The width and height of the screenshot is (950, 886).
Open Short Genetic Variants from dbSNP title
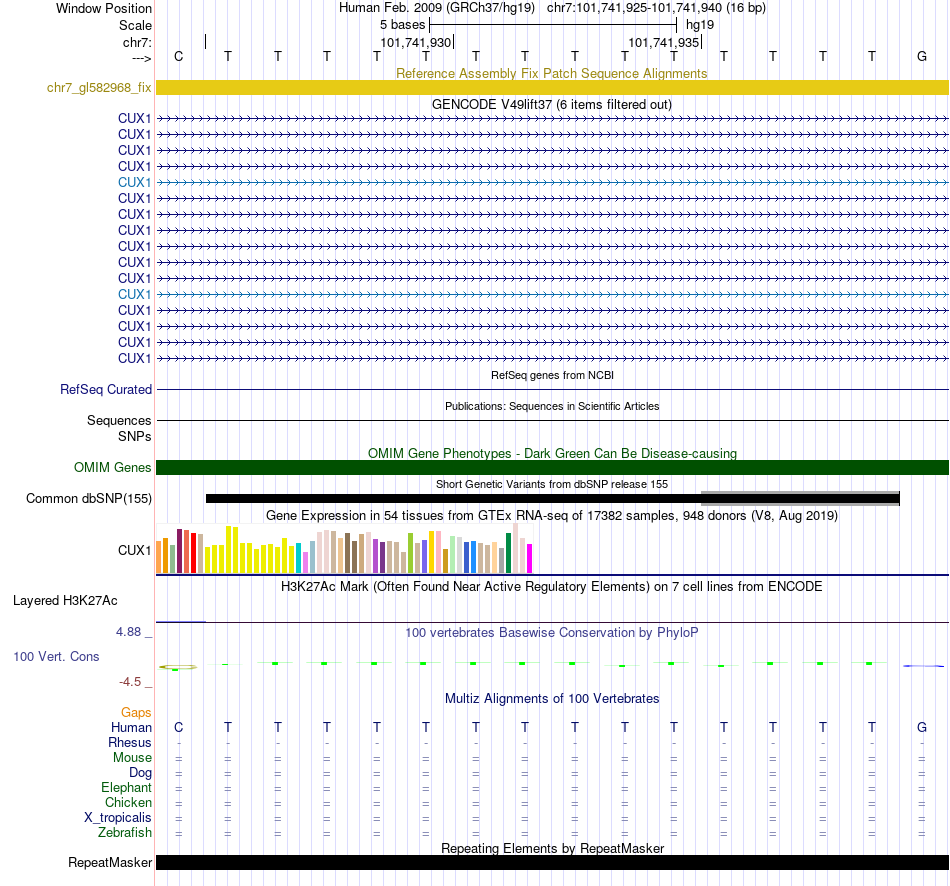[552, 484]
